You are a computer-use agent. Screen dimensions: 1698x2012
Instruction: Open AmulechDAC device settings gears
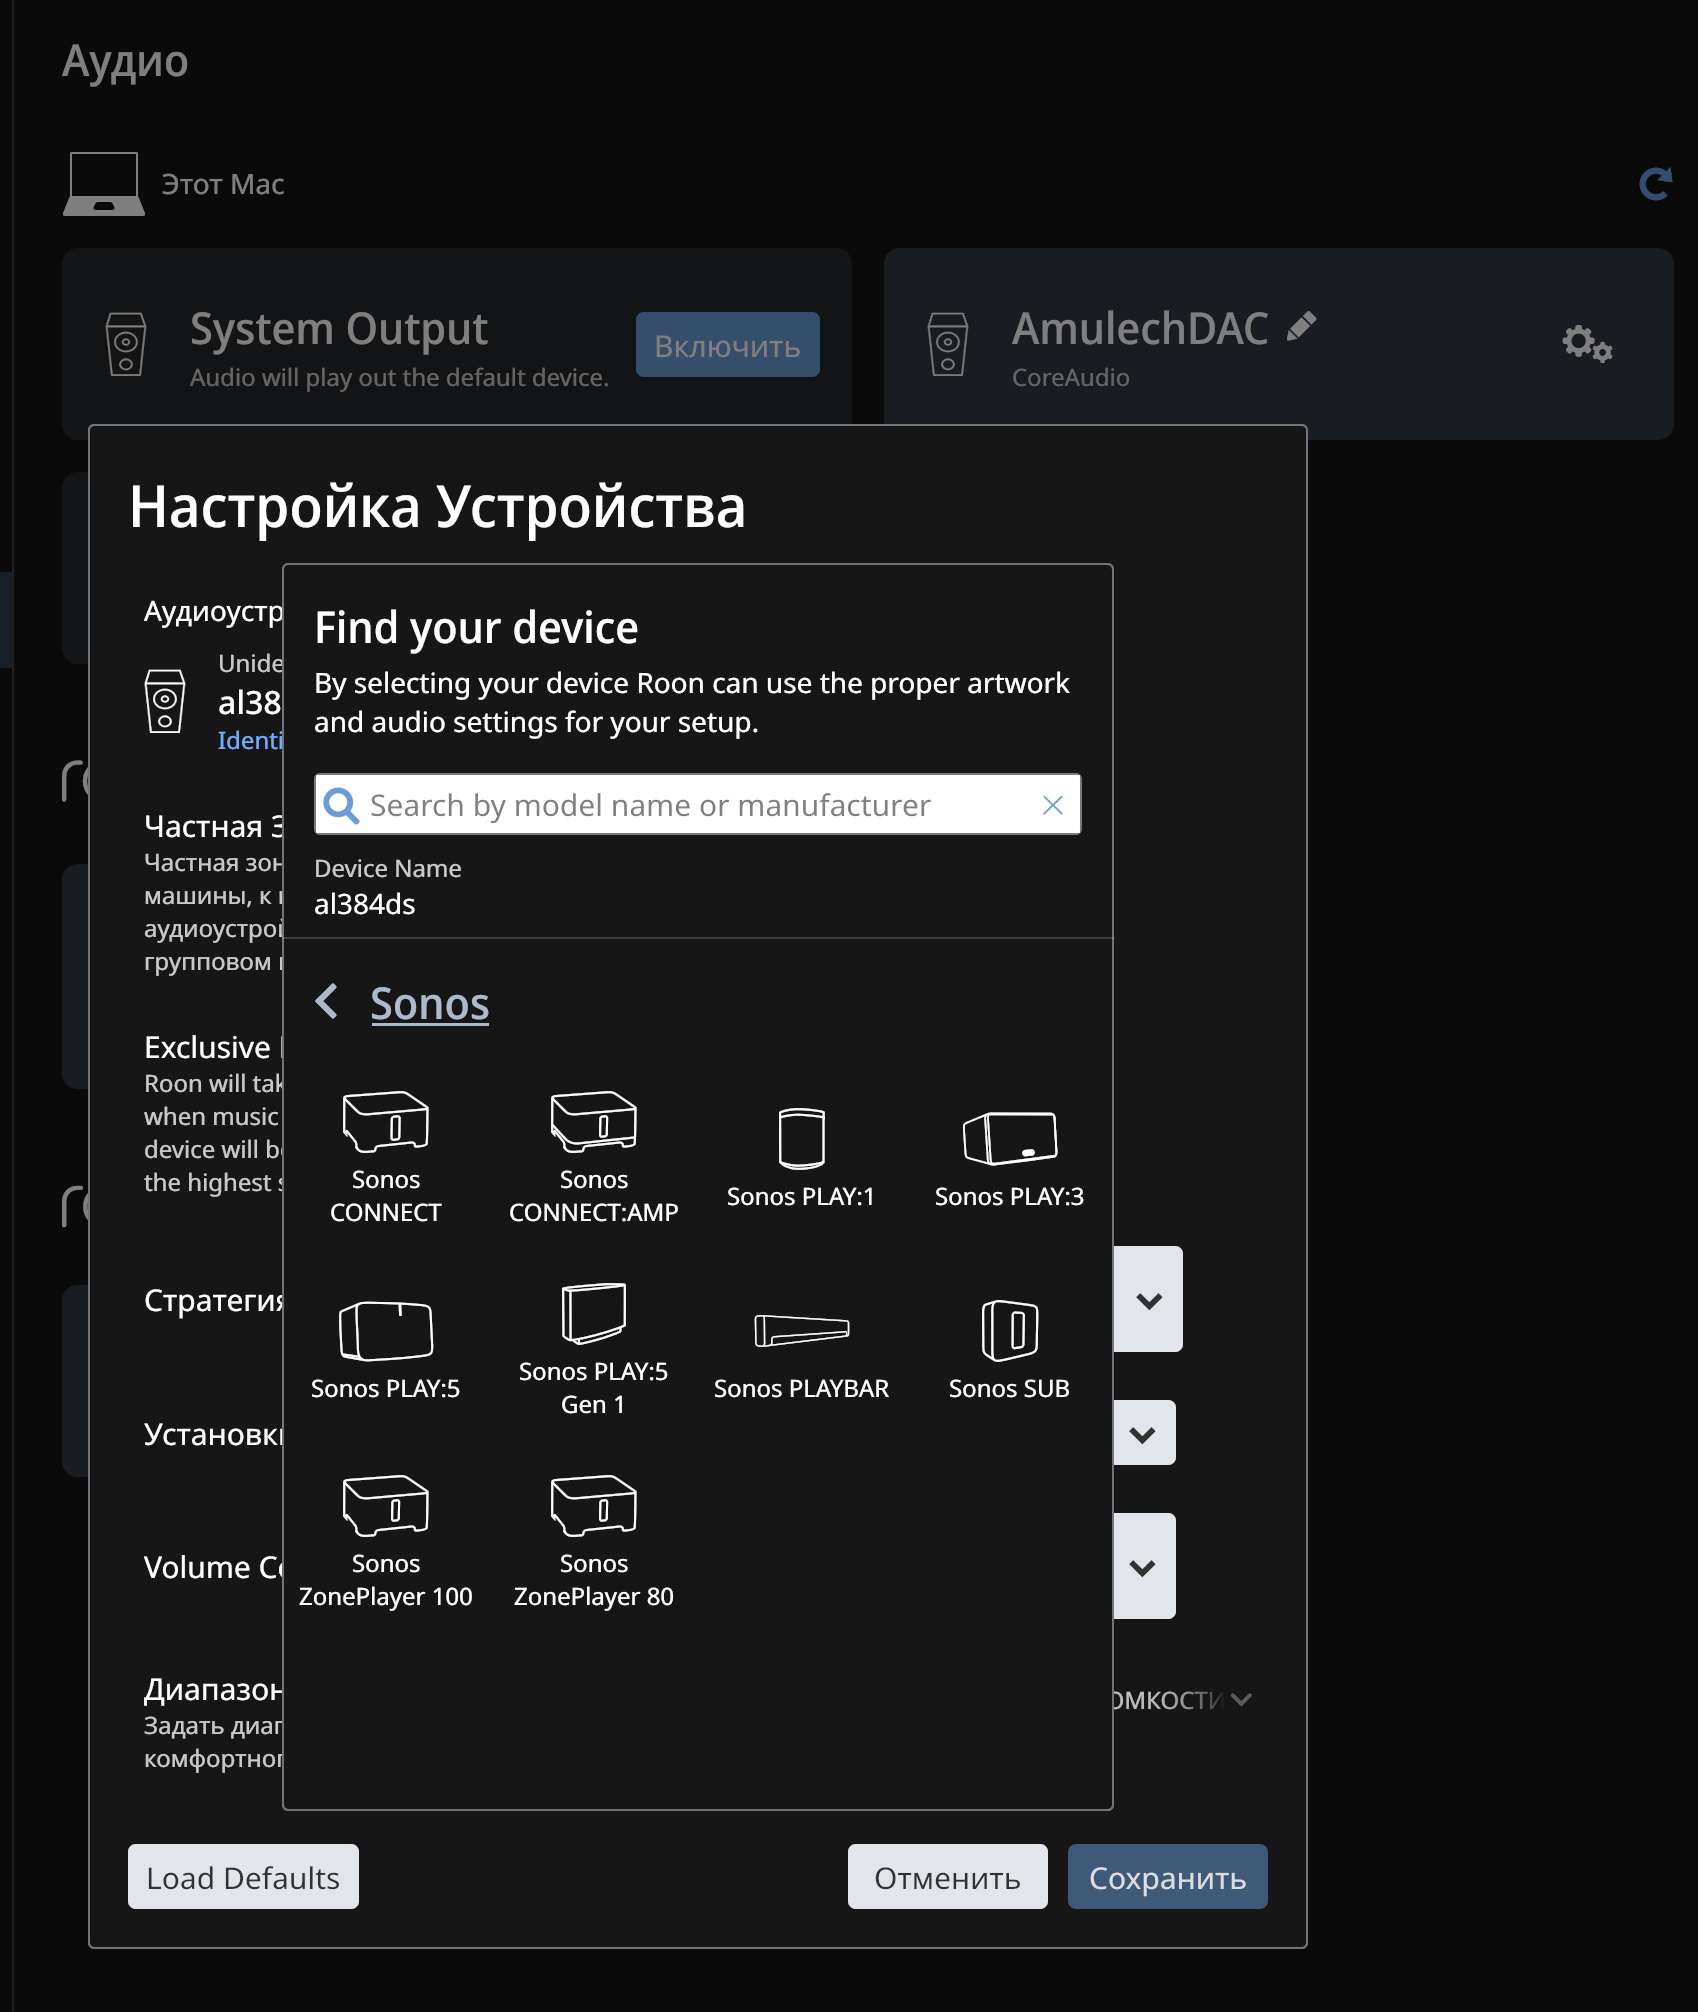[1587, 344]
